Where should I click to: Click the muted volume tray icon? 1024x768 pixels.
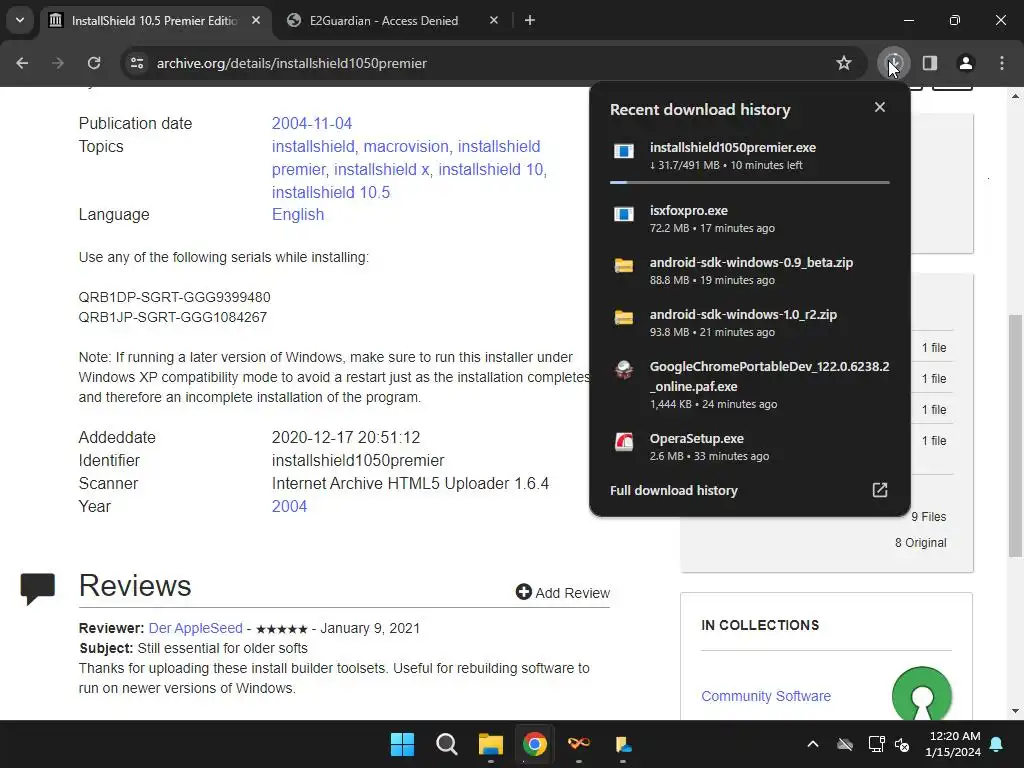coord(903,744)
